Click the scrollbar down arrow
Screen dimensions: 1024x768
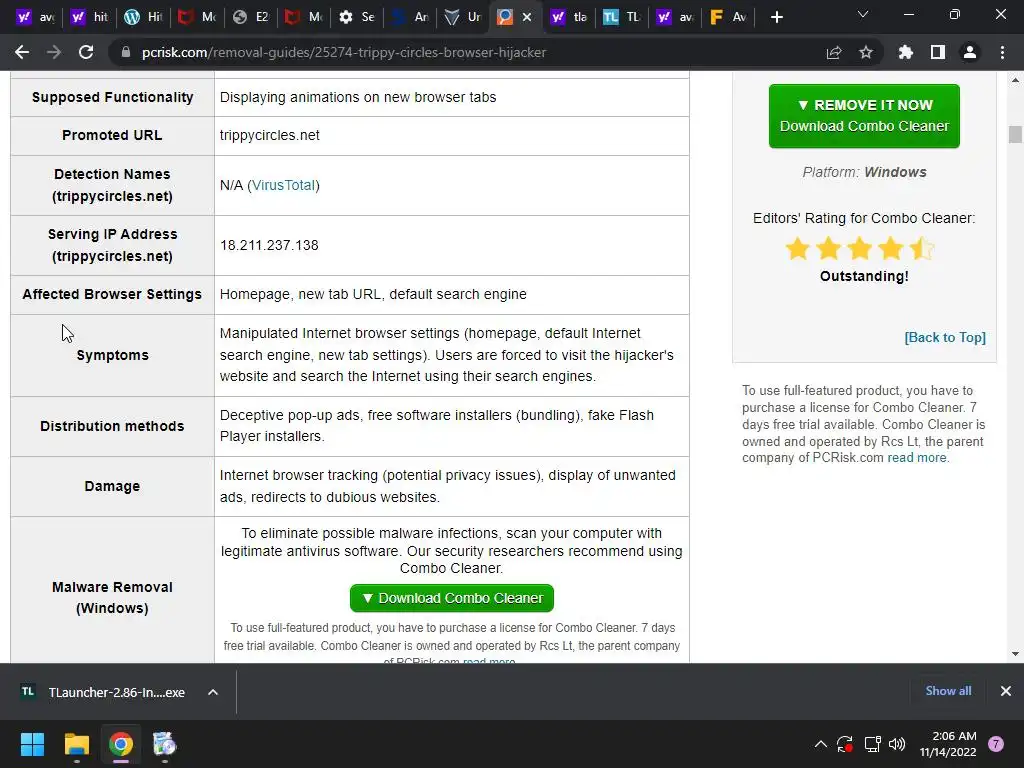[1015, 654]
